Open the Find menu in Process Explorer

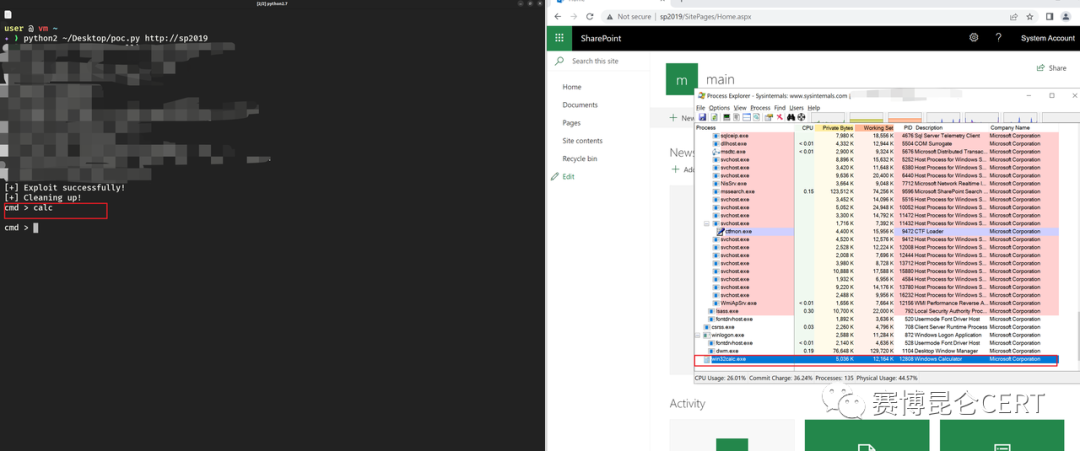780,108
